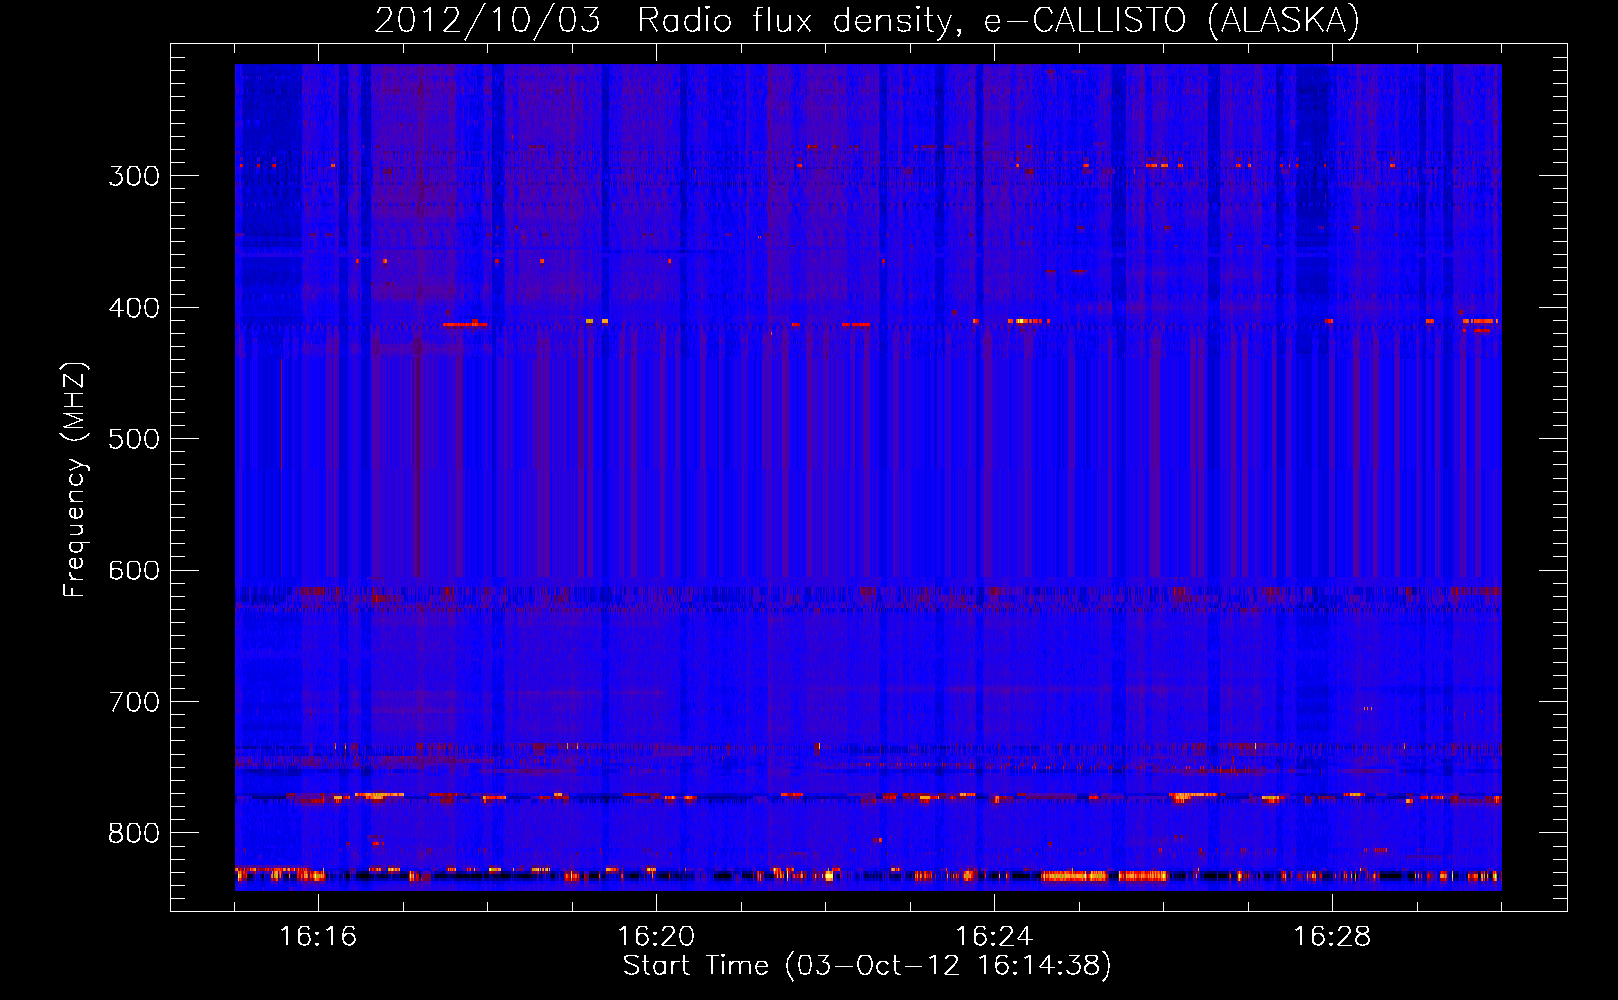
Task: Click the 'Start Time (03-Oct-12 16:14:38)' label
Action: (x=867, y=966)
